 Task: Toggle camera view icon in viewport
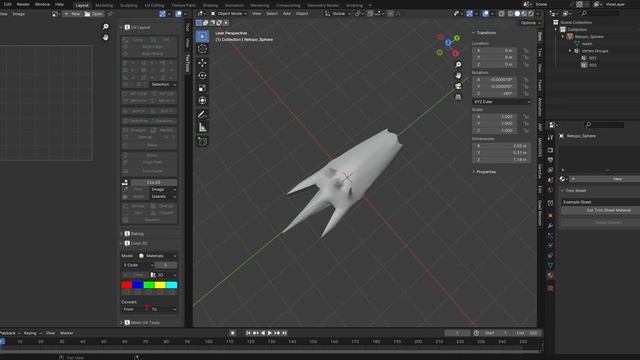[x=458, y=86]
